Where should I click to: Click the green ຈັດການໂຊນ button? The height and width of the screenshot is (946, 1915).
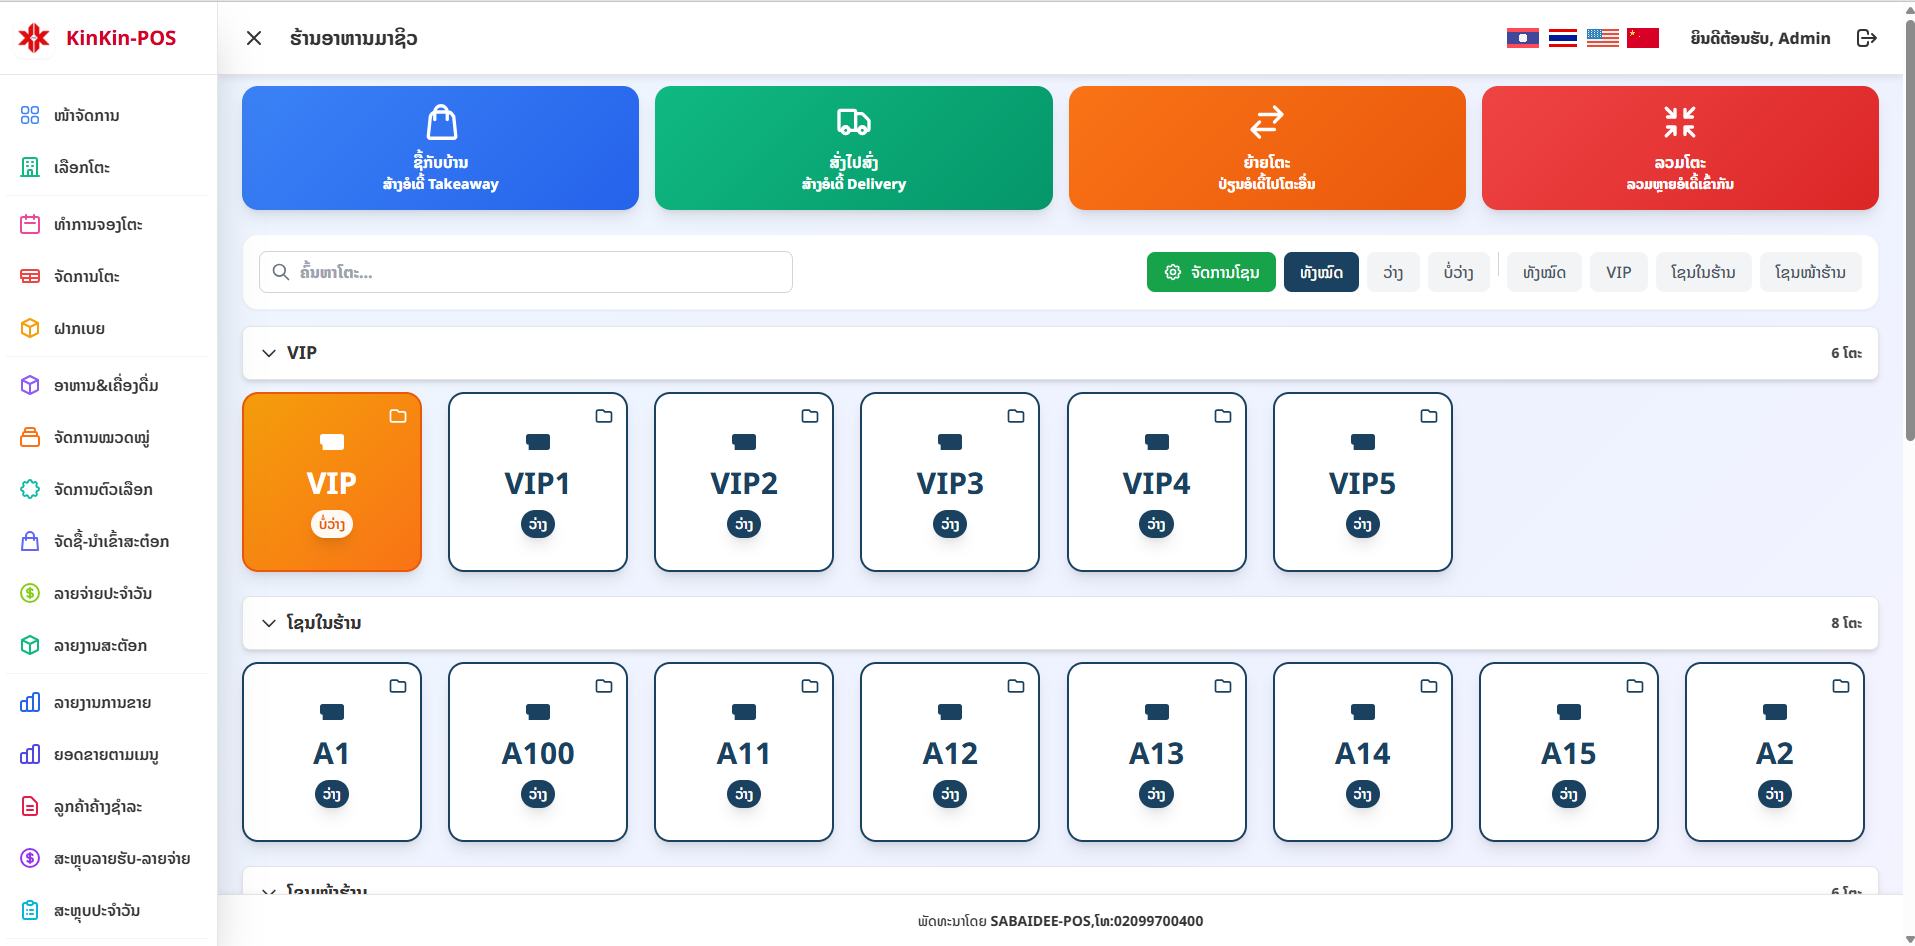pos(1211,272)
